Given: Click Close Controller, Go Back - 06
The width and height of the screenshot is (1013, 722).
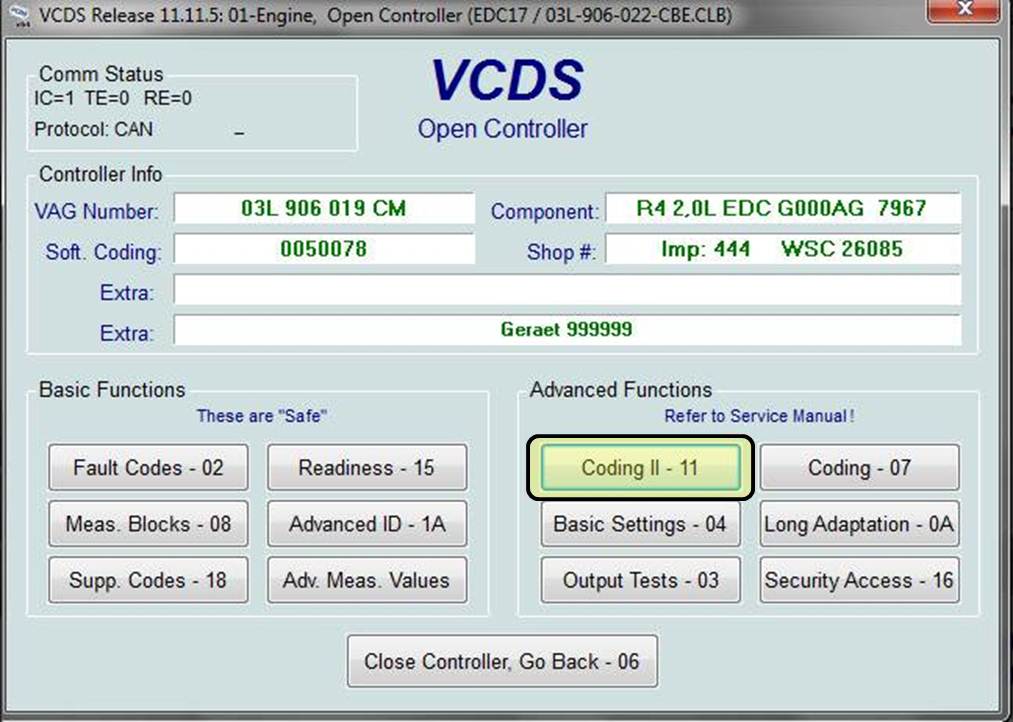Looking at the screenshot, I should click(x=502, y=661).
